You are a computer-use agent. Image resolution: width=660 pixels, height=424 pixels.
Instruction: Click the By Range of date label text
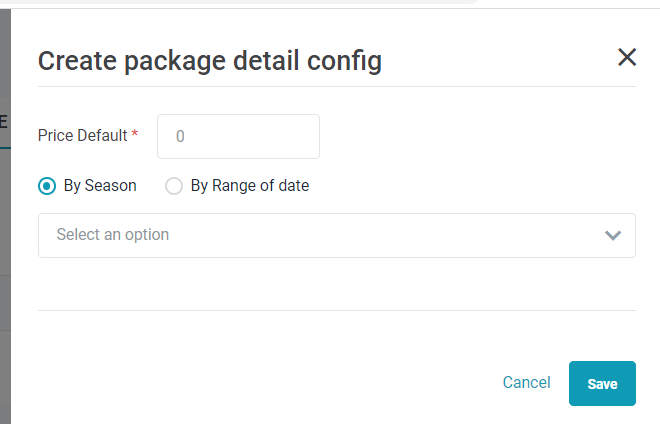tap(250, 186)
